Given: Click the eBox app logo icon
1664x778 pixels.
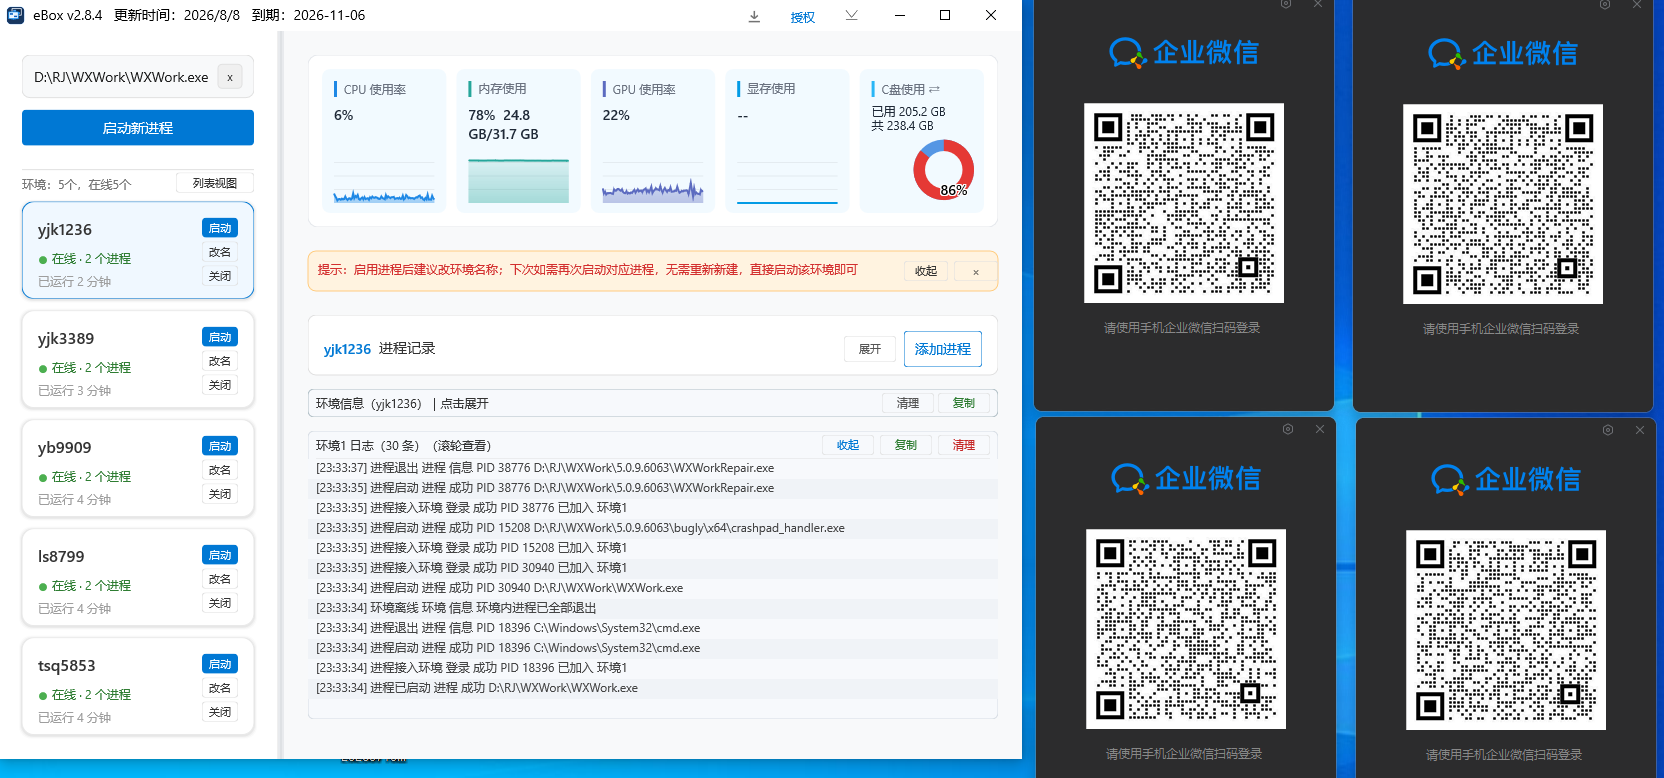Looking at the screenshot, I should (x=15, y=15).
